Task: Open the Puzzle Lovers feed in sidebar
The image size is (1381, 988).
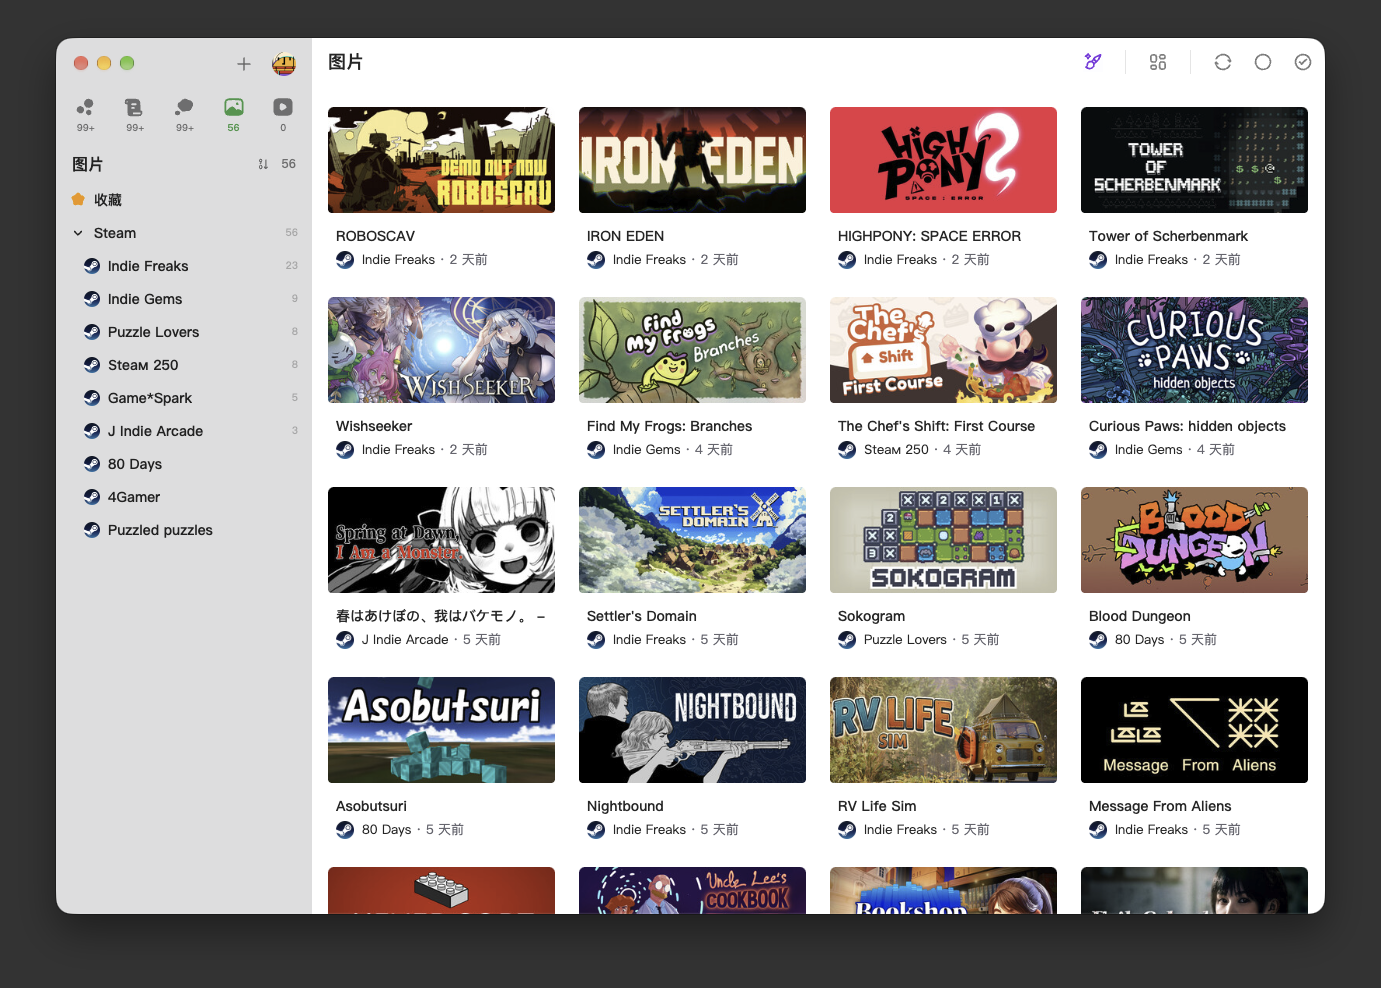Action: [184, 332]
